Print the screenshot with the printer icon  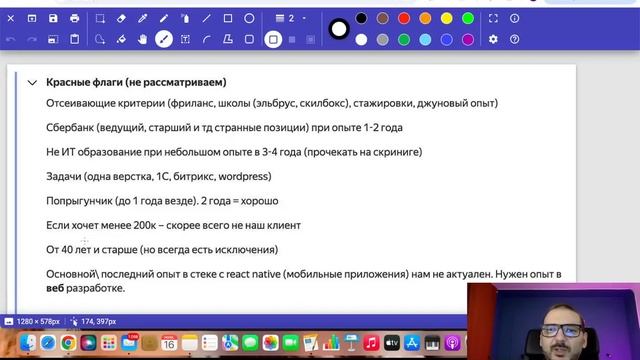tap(74, 18)
